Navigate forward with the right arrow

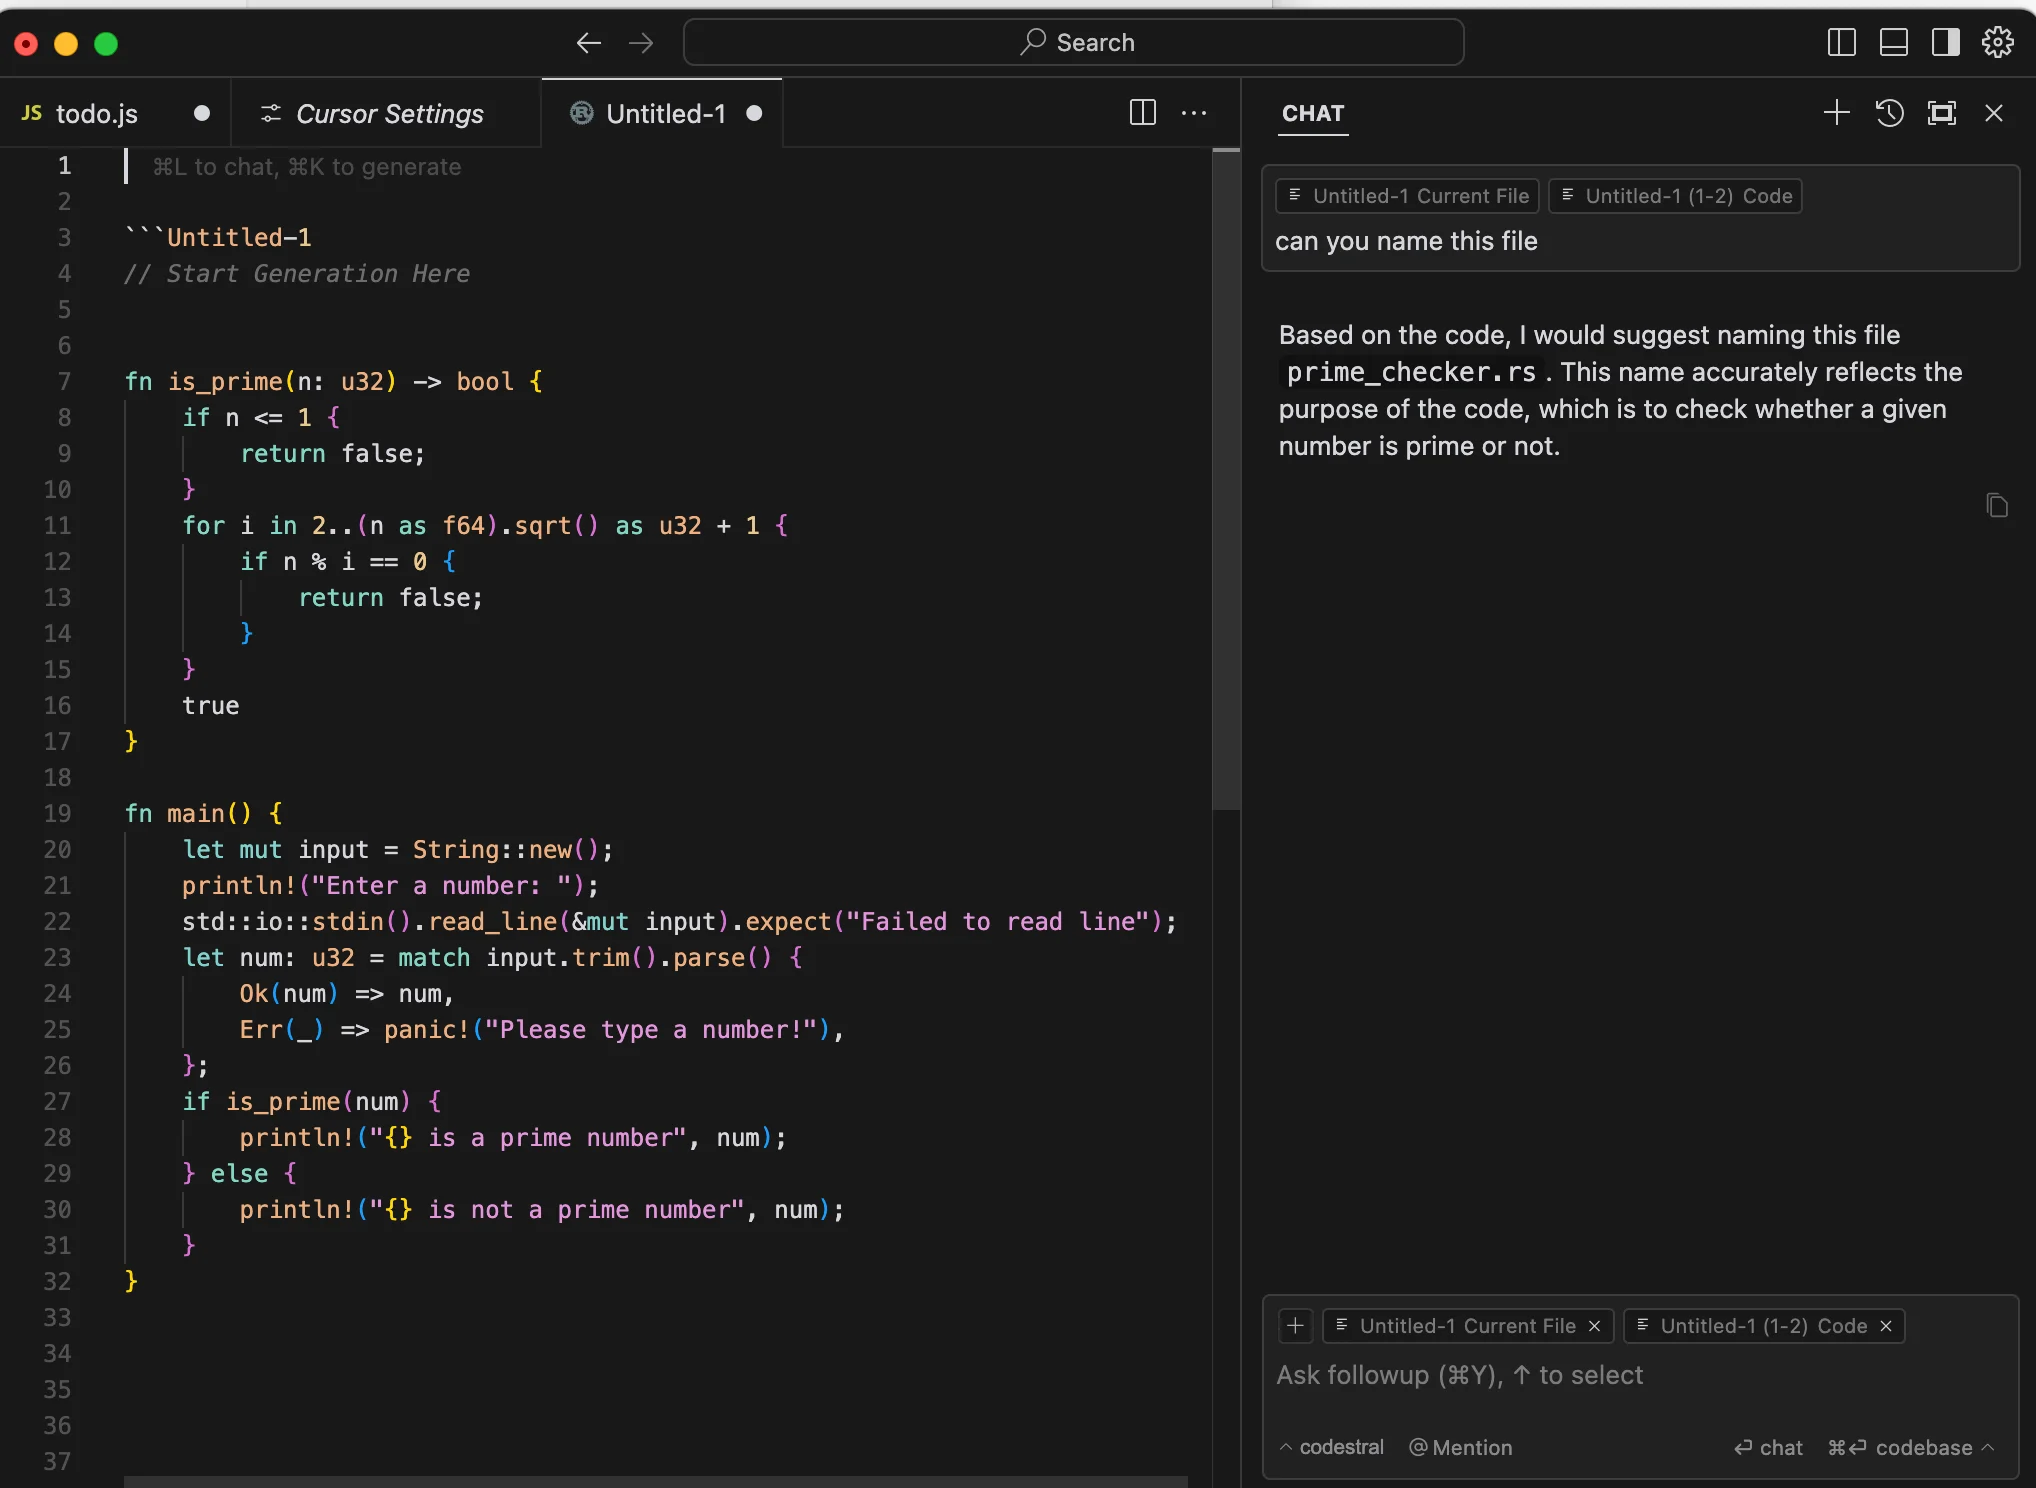pyautogui.click(x=641, y=43)
